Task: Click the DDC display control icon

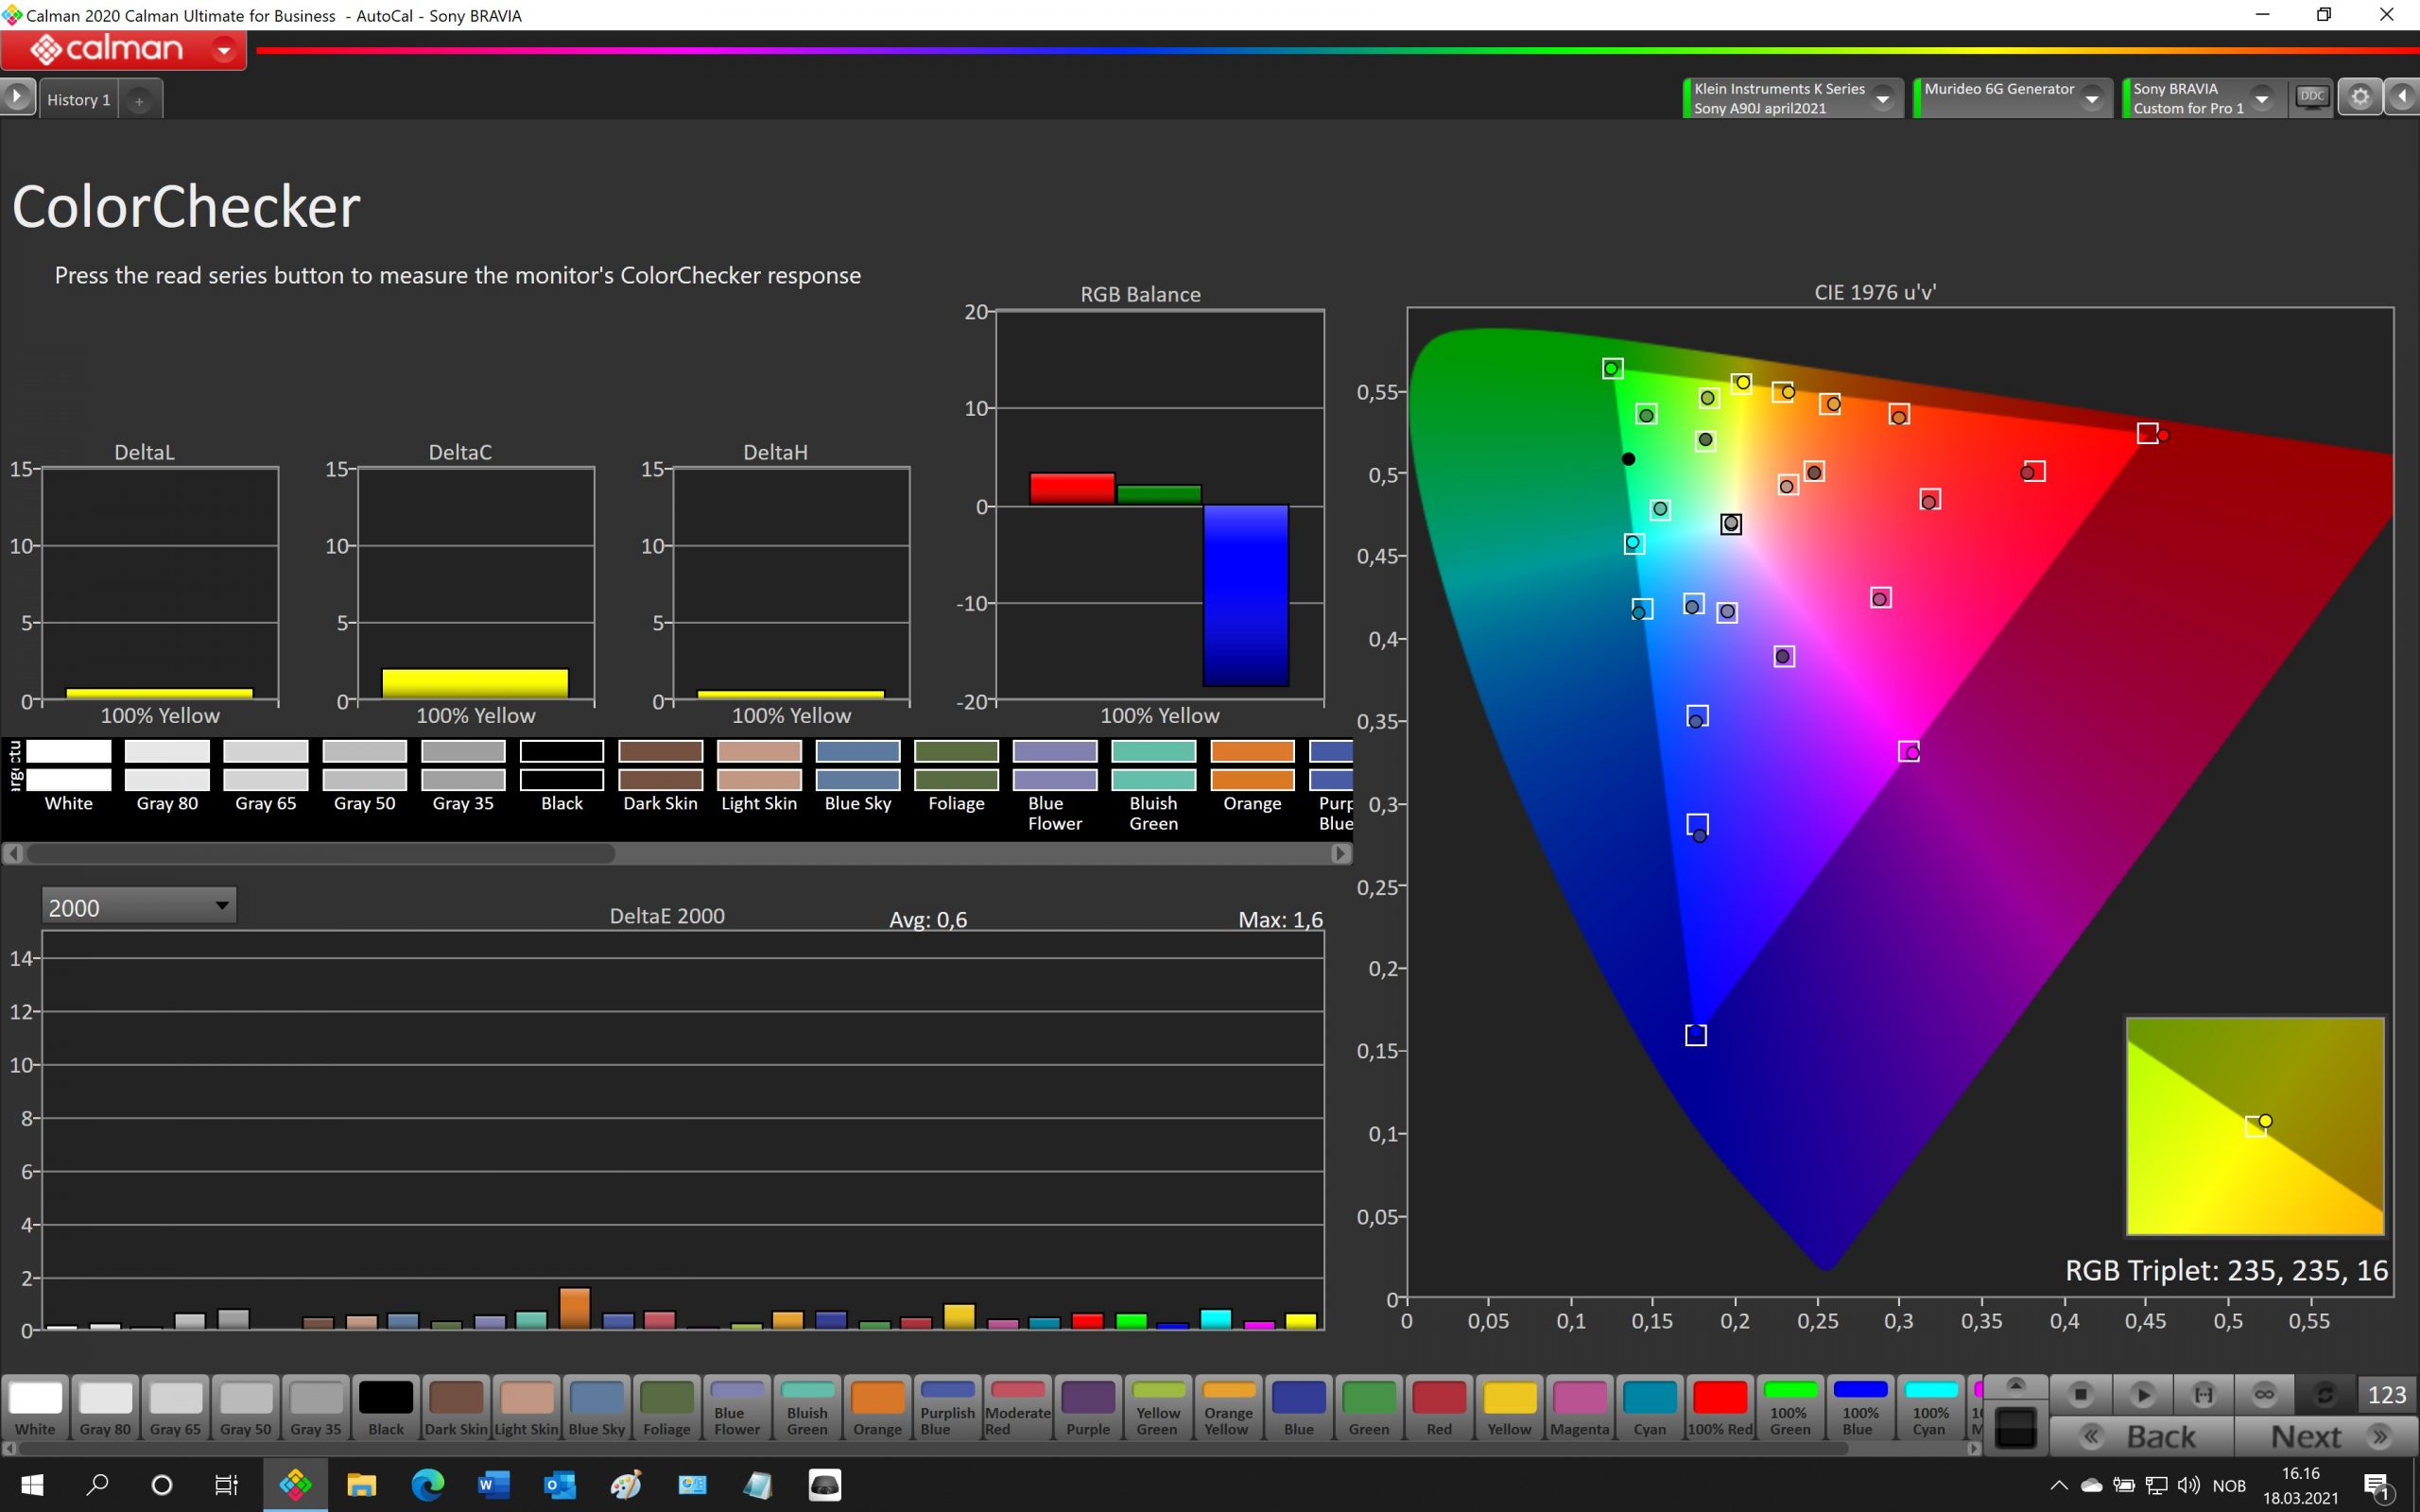Action: (2311, 98)
